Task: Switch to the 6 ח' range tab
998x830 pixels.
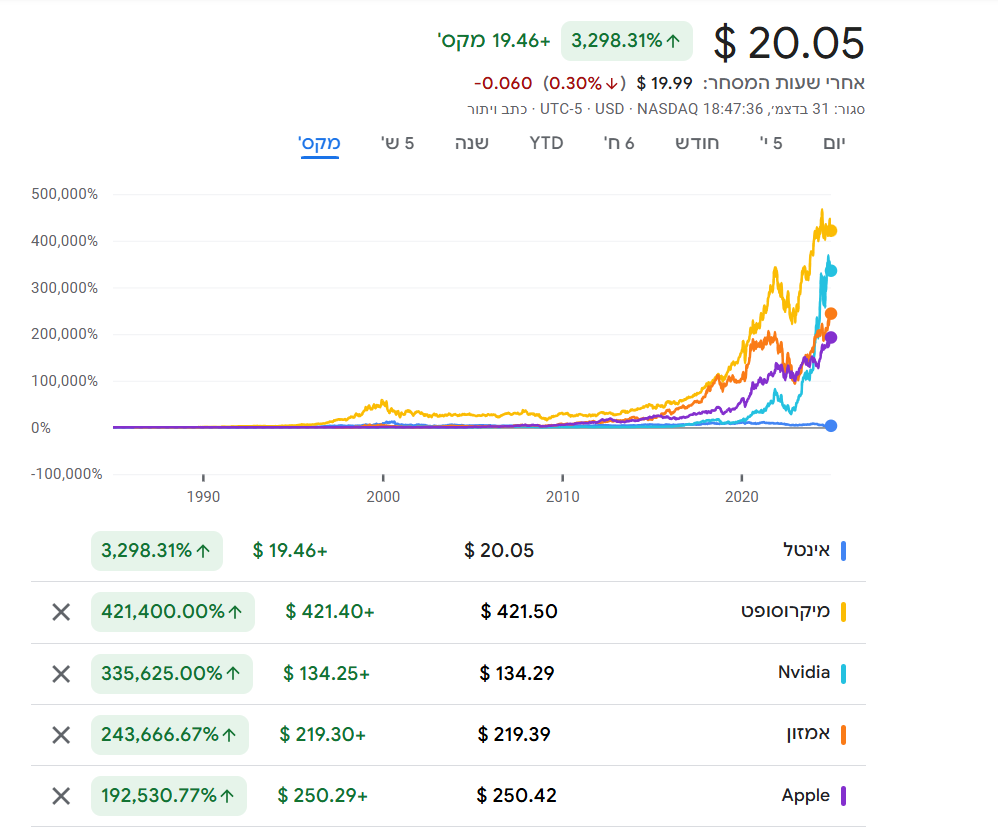Action: point(619,143)
